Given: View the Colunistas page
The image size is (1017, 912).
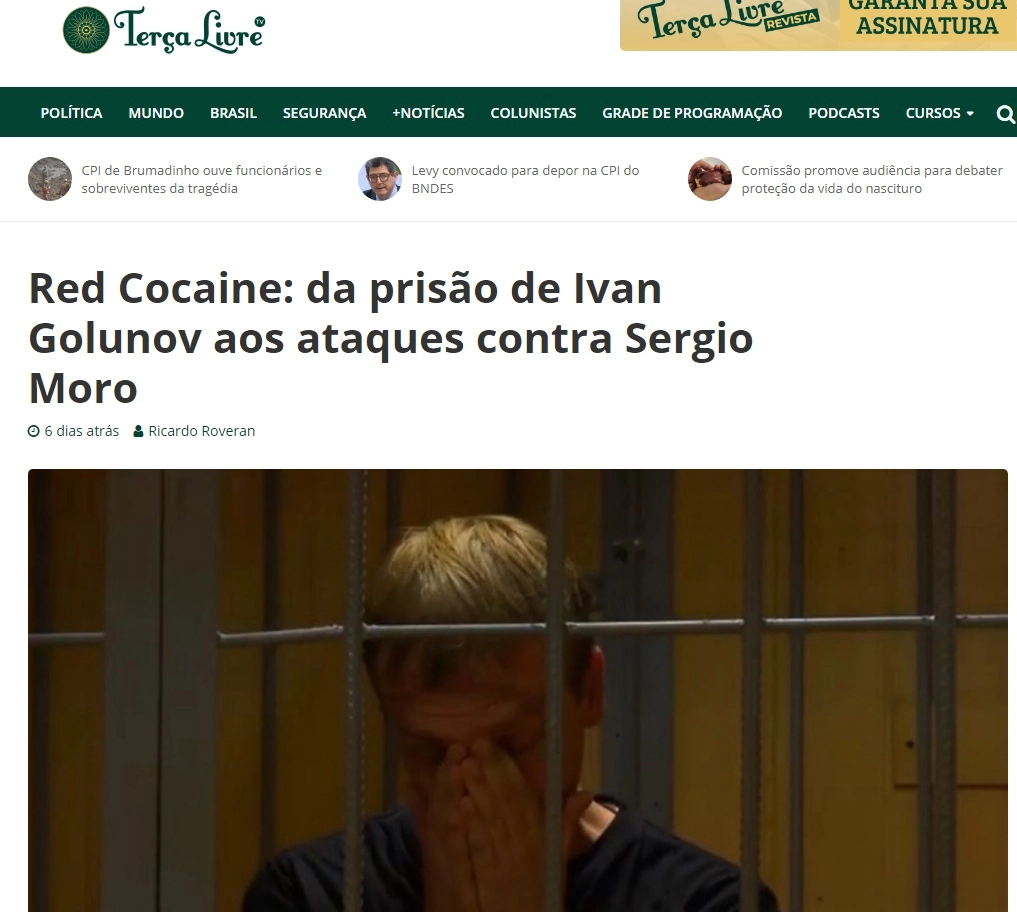Looking at the screenshot, I should tap(533, 113).
